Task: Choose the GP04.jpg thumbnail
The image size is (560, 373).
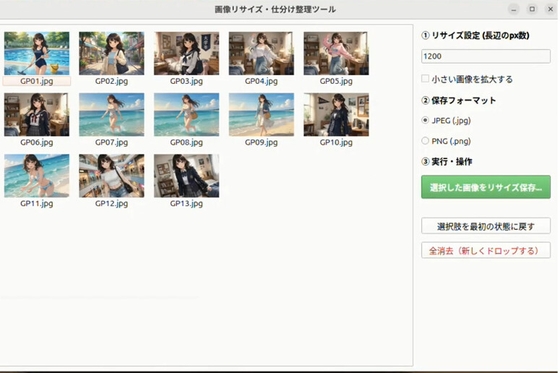Action: point(261,53)
